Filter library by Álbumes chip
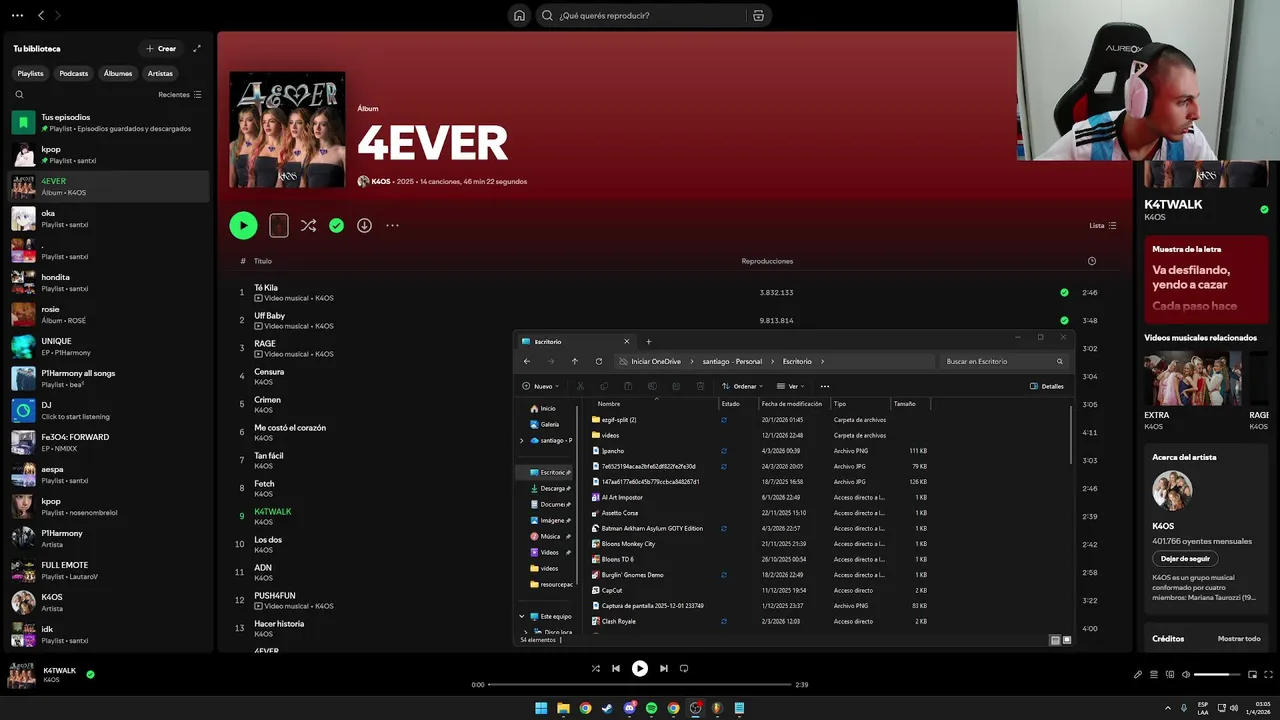The image size is (1280, 720). point(118,73)
